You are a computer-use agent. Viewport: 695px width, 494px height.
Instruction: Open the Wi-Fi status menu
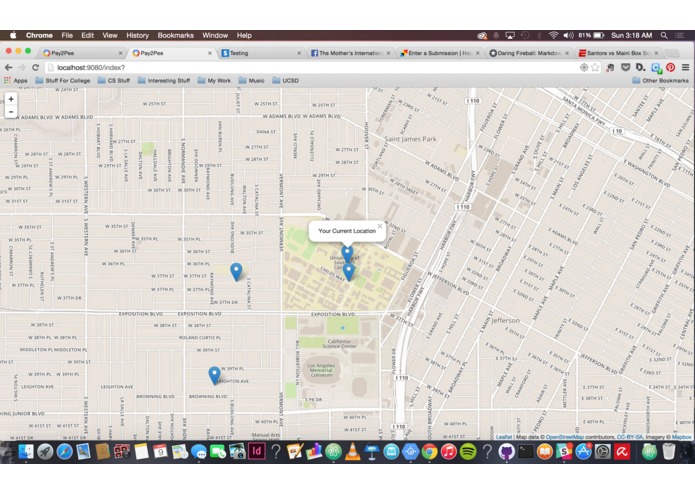pos(553,35)
